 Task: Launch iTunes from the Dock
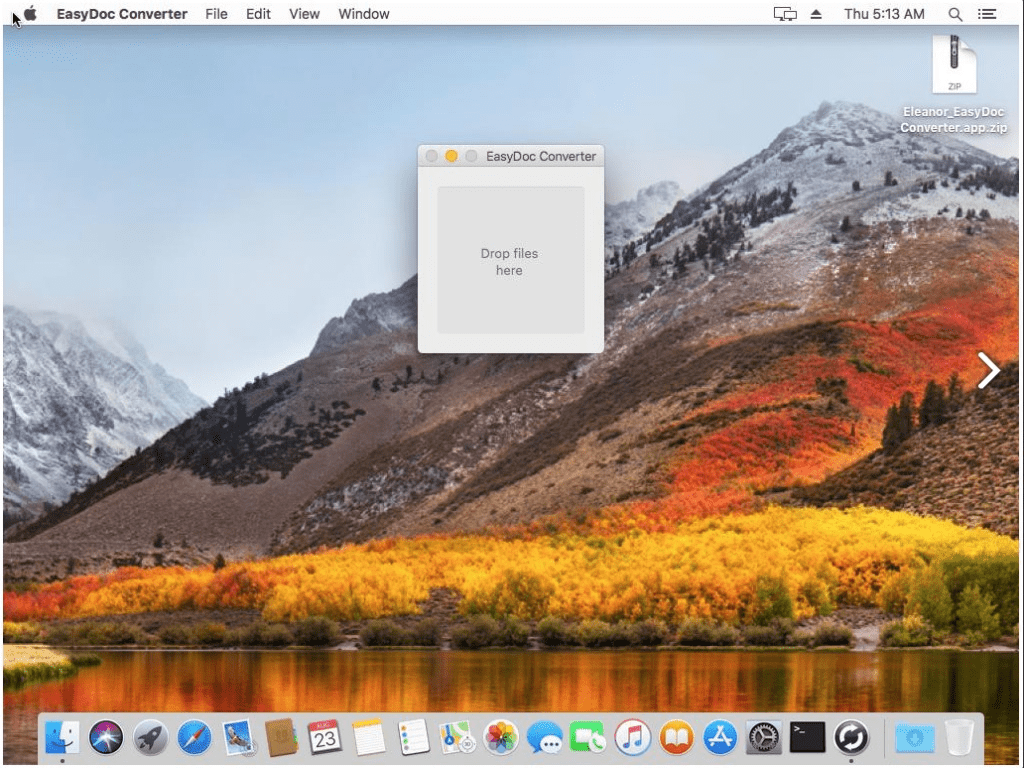click(x=632, y=738)
